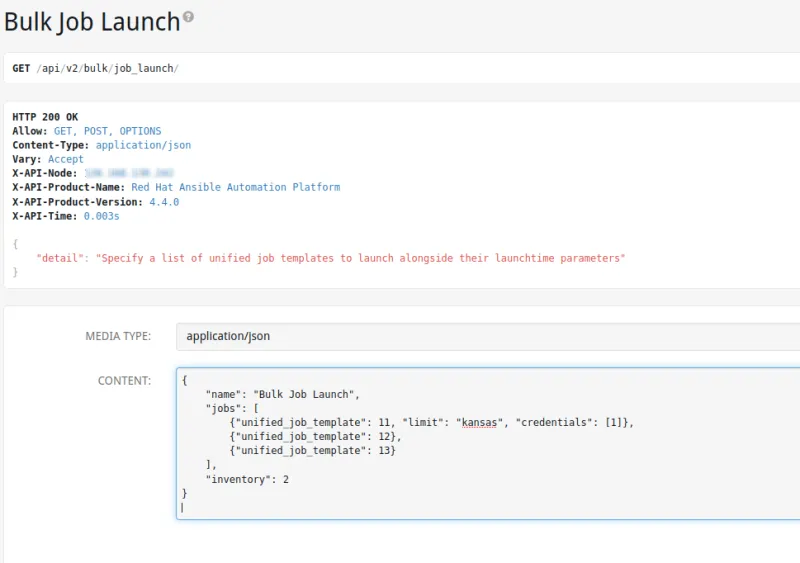Viewport: 800px width, 563px height.
Task: Click the X-API-Time 0.003s value
Action: [102, 215]
